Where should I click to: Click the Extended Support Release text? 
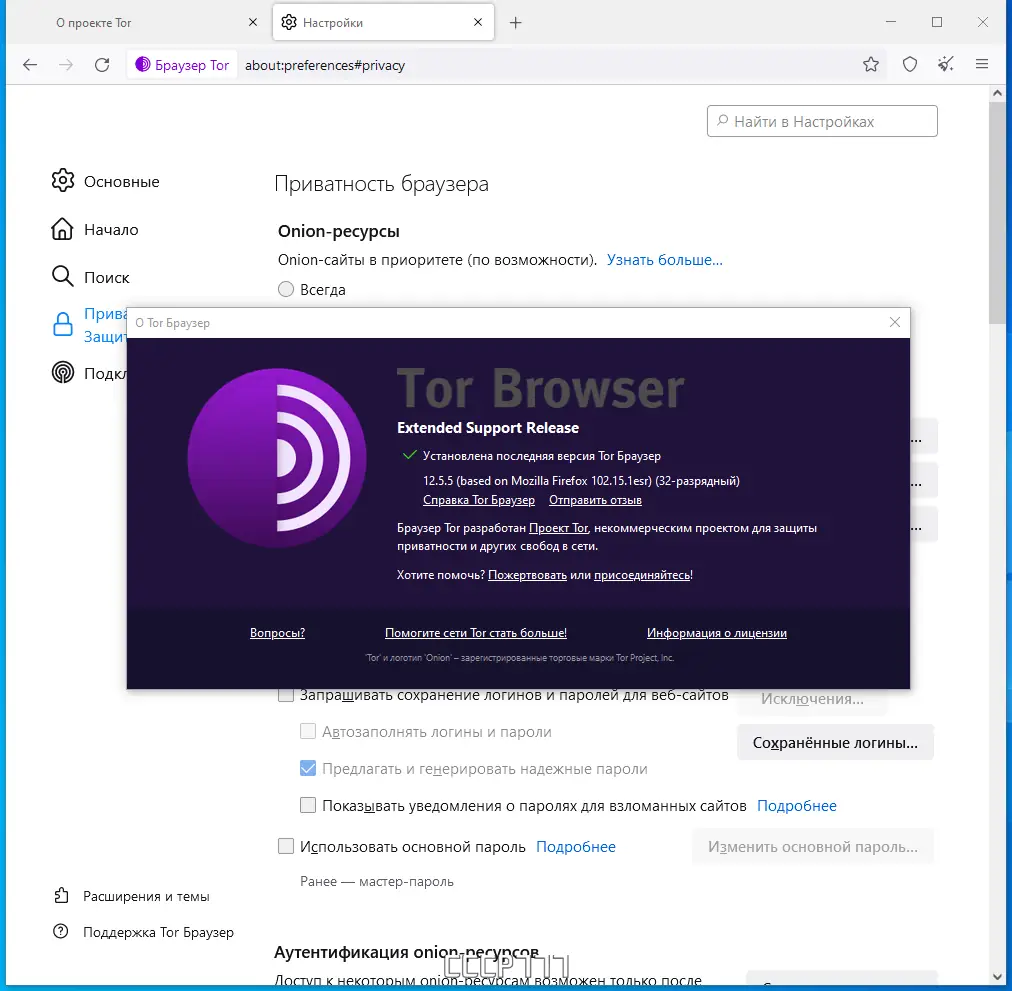(488, 427)
